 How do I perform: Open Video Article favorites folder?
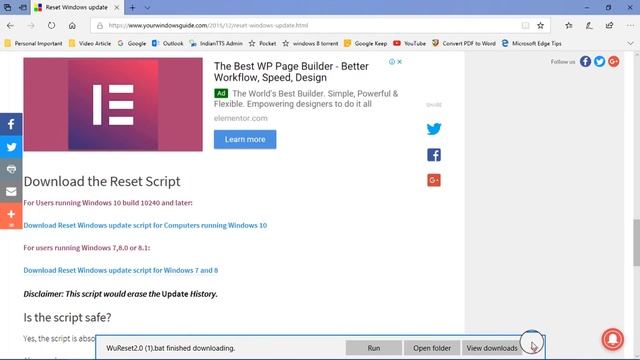90,43
